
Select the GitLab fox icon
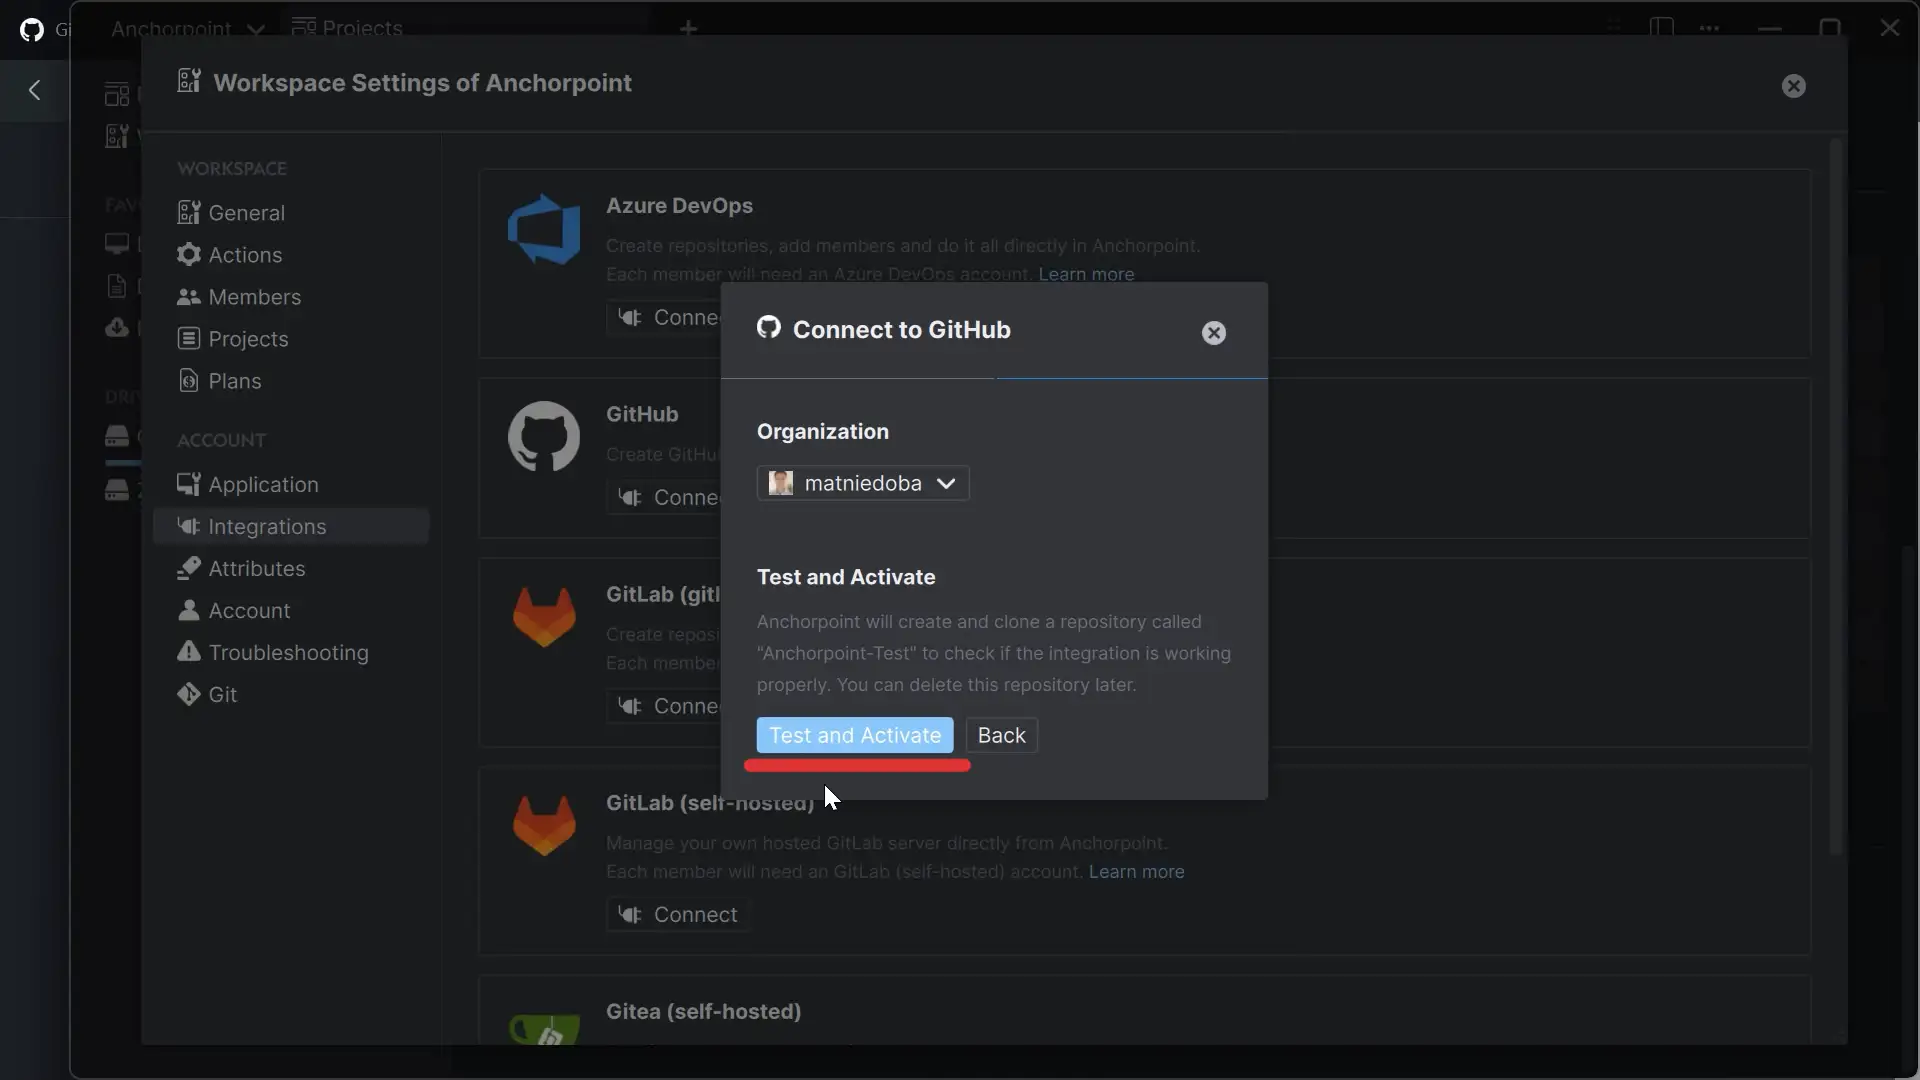tap(543, 614)
